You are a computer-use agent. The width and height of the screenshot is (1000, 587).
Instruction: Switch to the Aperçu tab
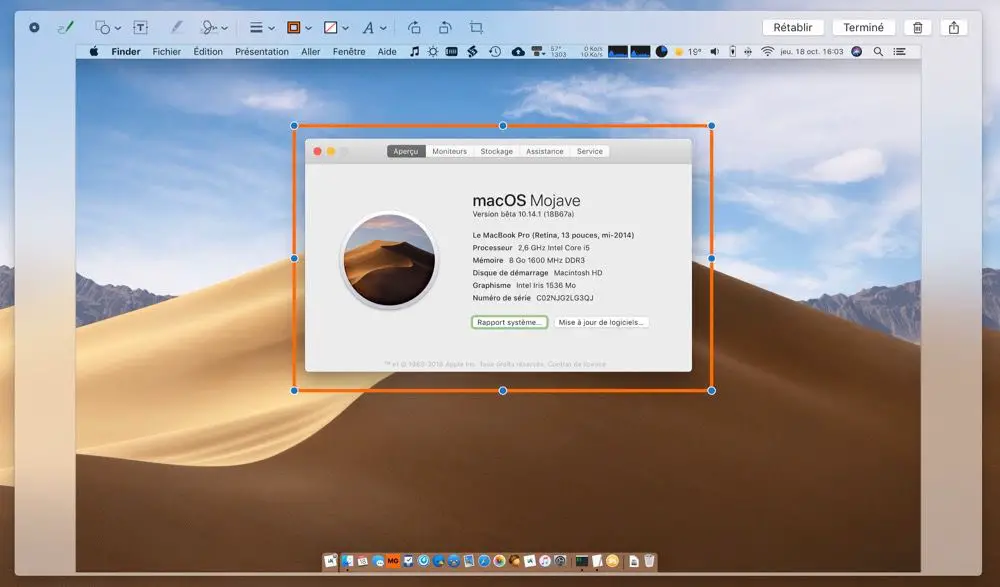(406, 151)
